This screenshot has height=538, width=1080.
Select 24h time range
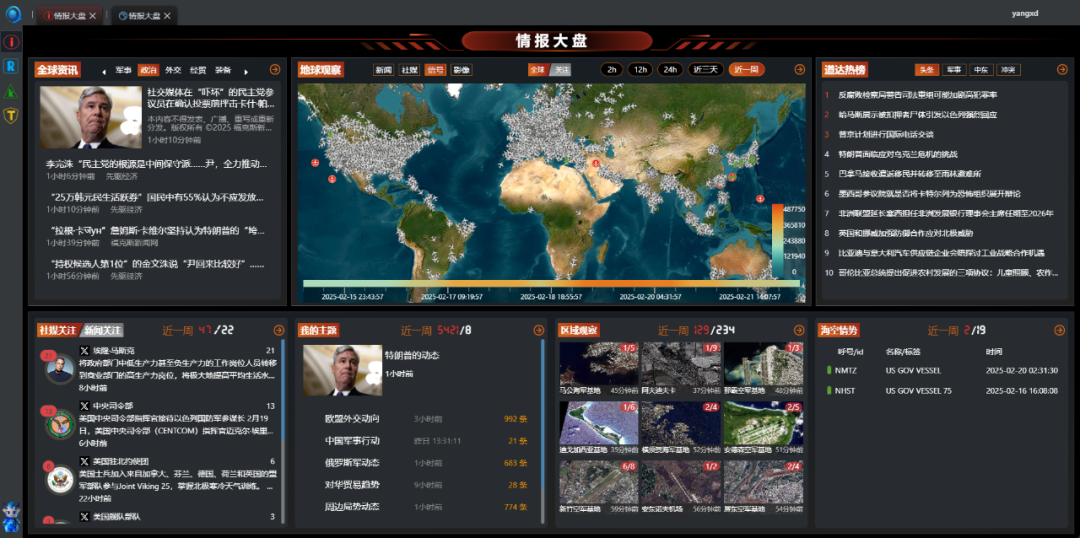[x=671, y=70]
